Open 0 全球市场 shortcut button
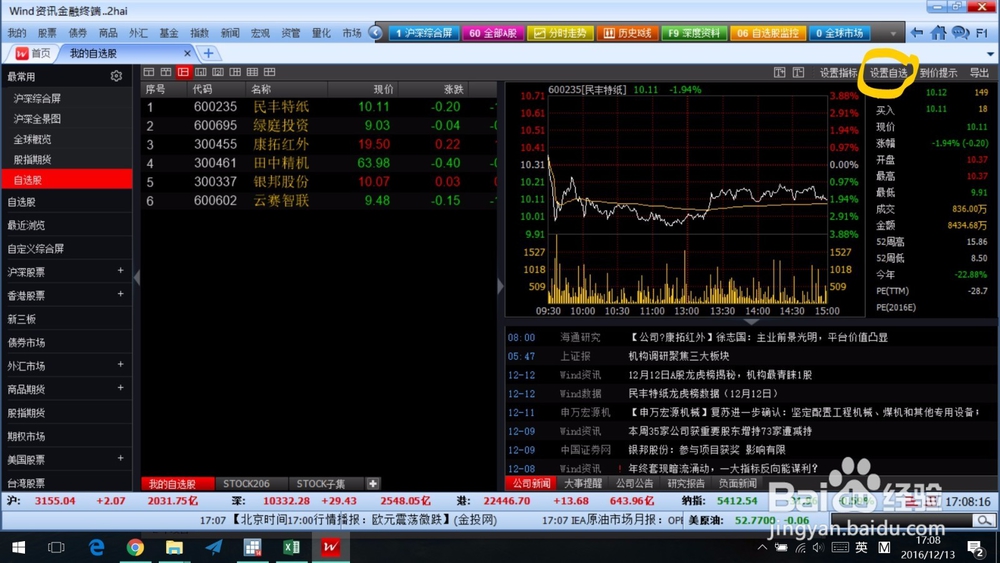 [840, 33]
